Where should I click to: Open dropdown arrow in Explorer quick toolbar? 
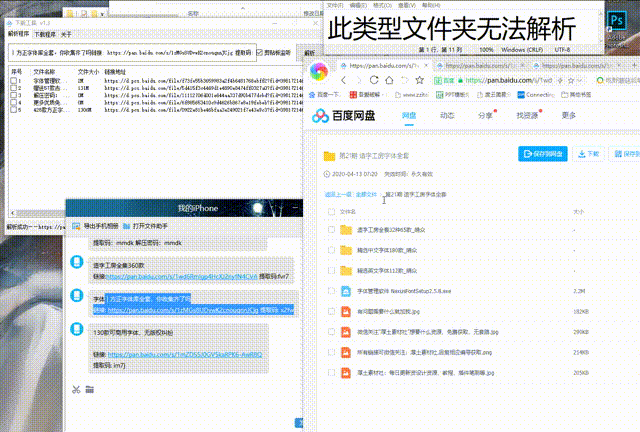click(x=102, y=14)
